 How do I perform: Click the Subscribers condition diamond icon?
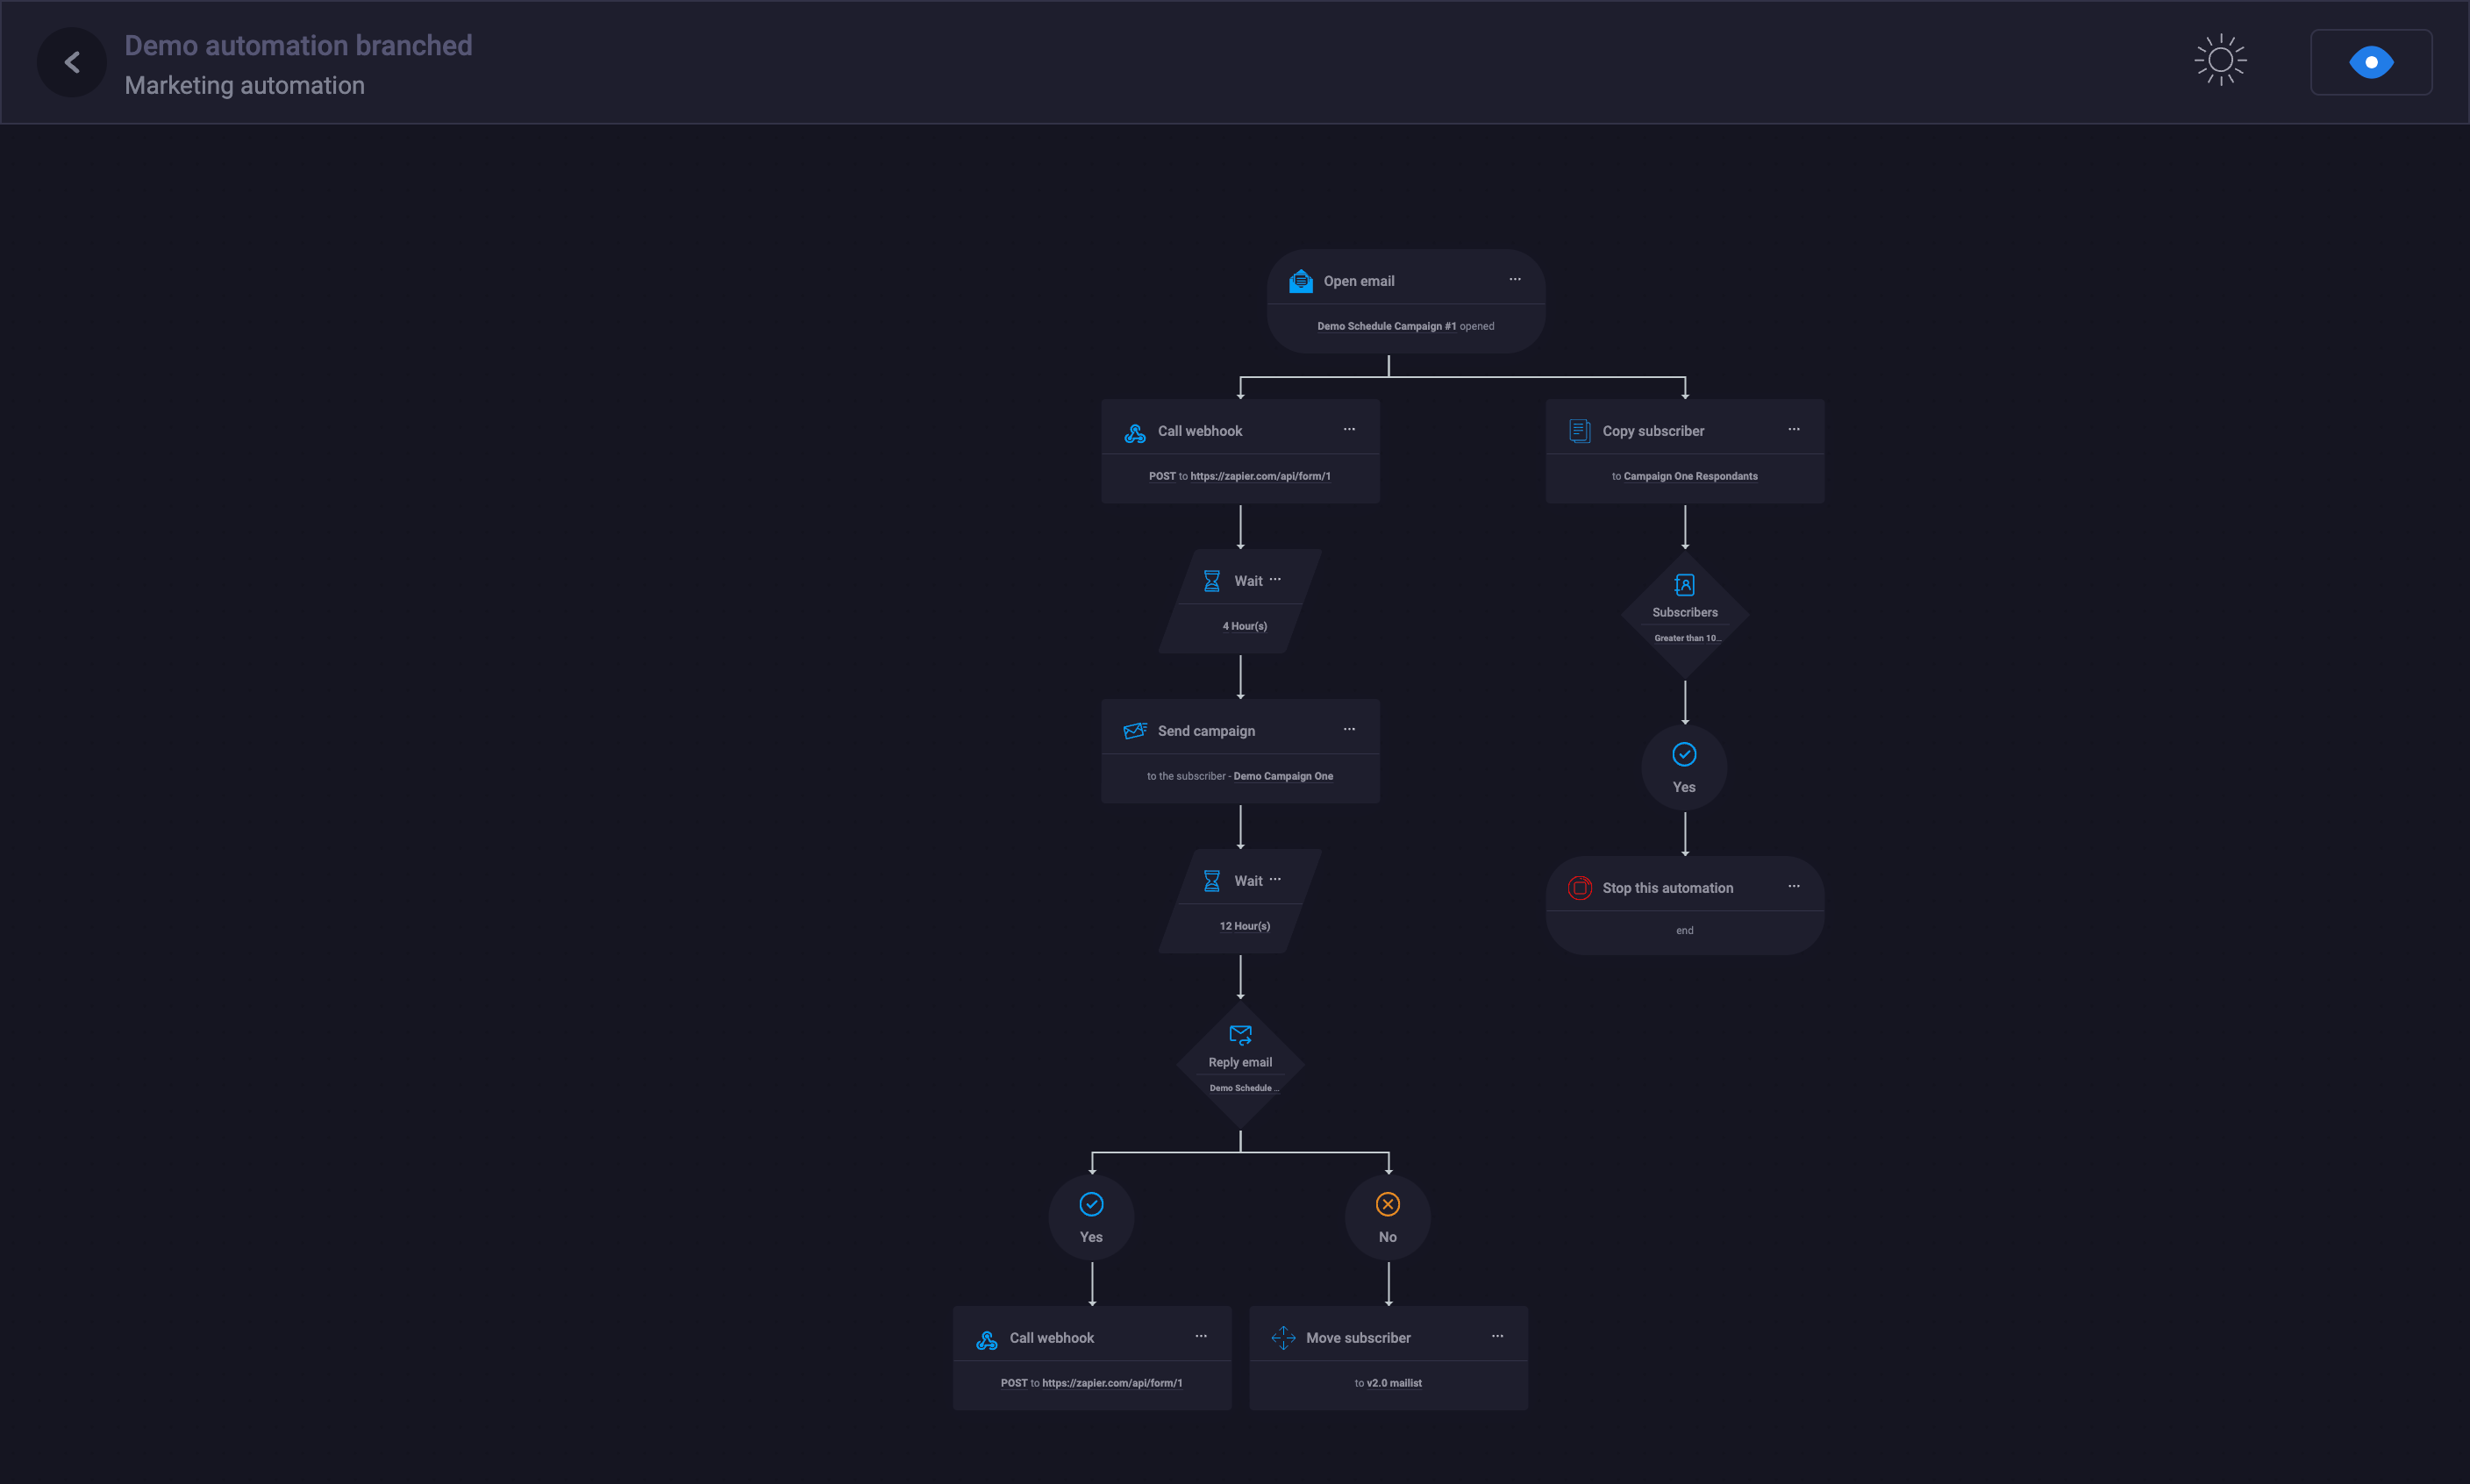click(x=1684, y=585)
